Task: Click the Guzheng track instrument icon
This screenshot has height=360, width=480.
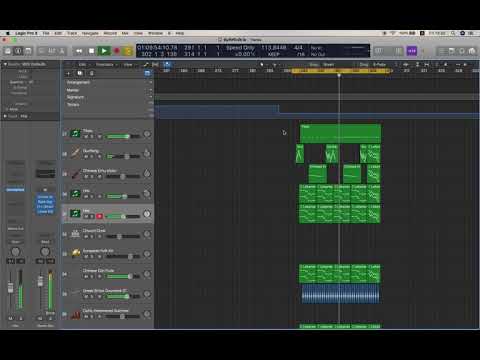Action: (x=75, y=153)
